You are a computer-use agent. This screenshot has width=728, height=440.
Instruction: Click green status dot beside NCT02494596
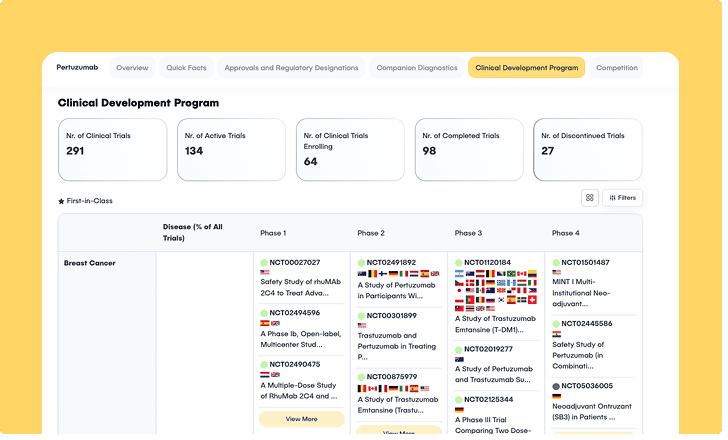point(264,313)
